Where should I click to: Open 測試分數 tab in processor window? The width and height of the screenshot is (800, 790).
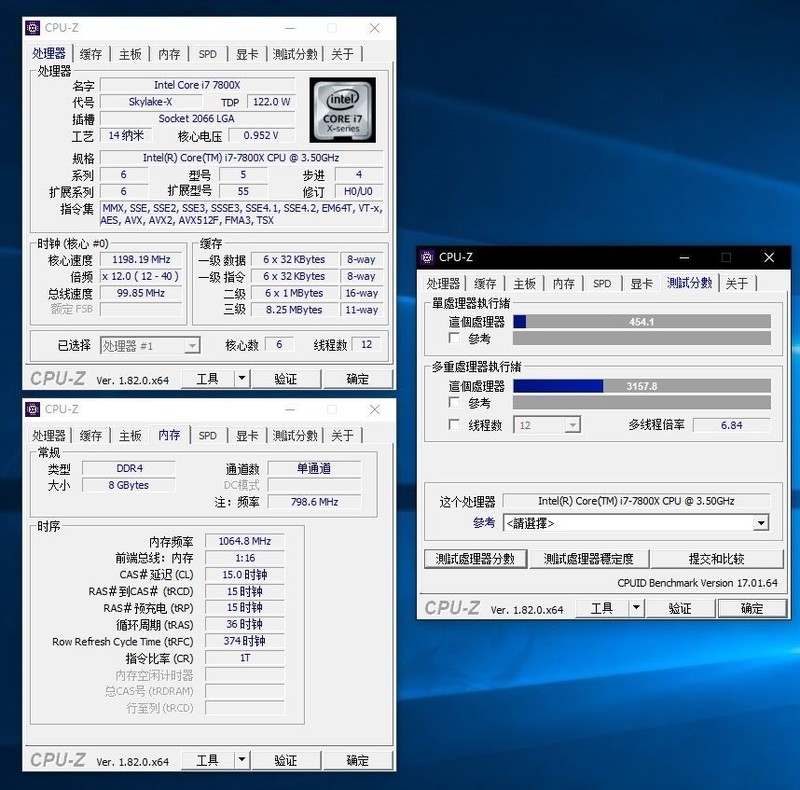click(x=295, y=54)
